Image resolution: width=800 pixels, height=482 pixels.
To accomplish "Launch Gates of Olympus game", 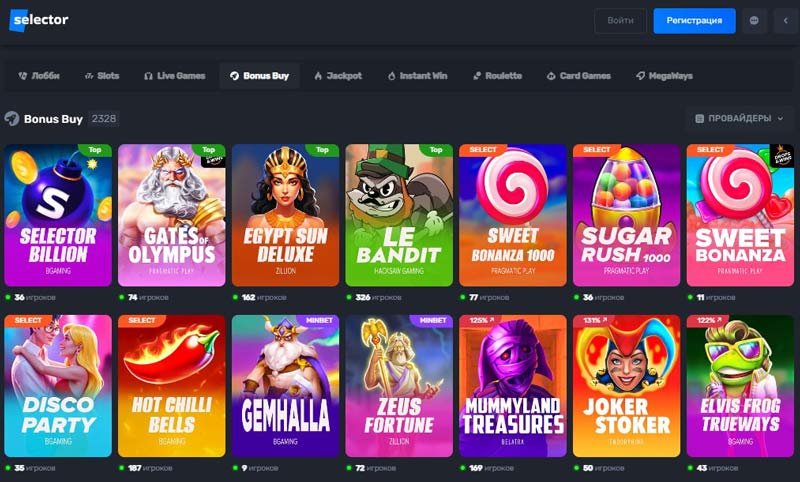I will (x=171, y=215).
